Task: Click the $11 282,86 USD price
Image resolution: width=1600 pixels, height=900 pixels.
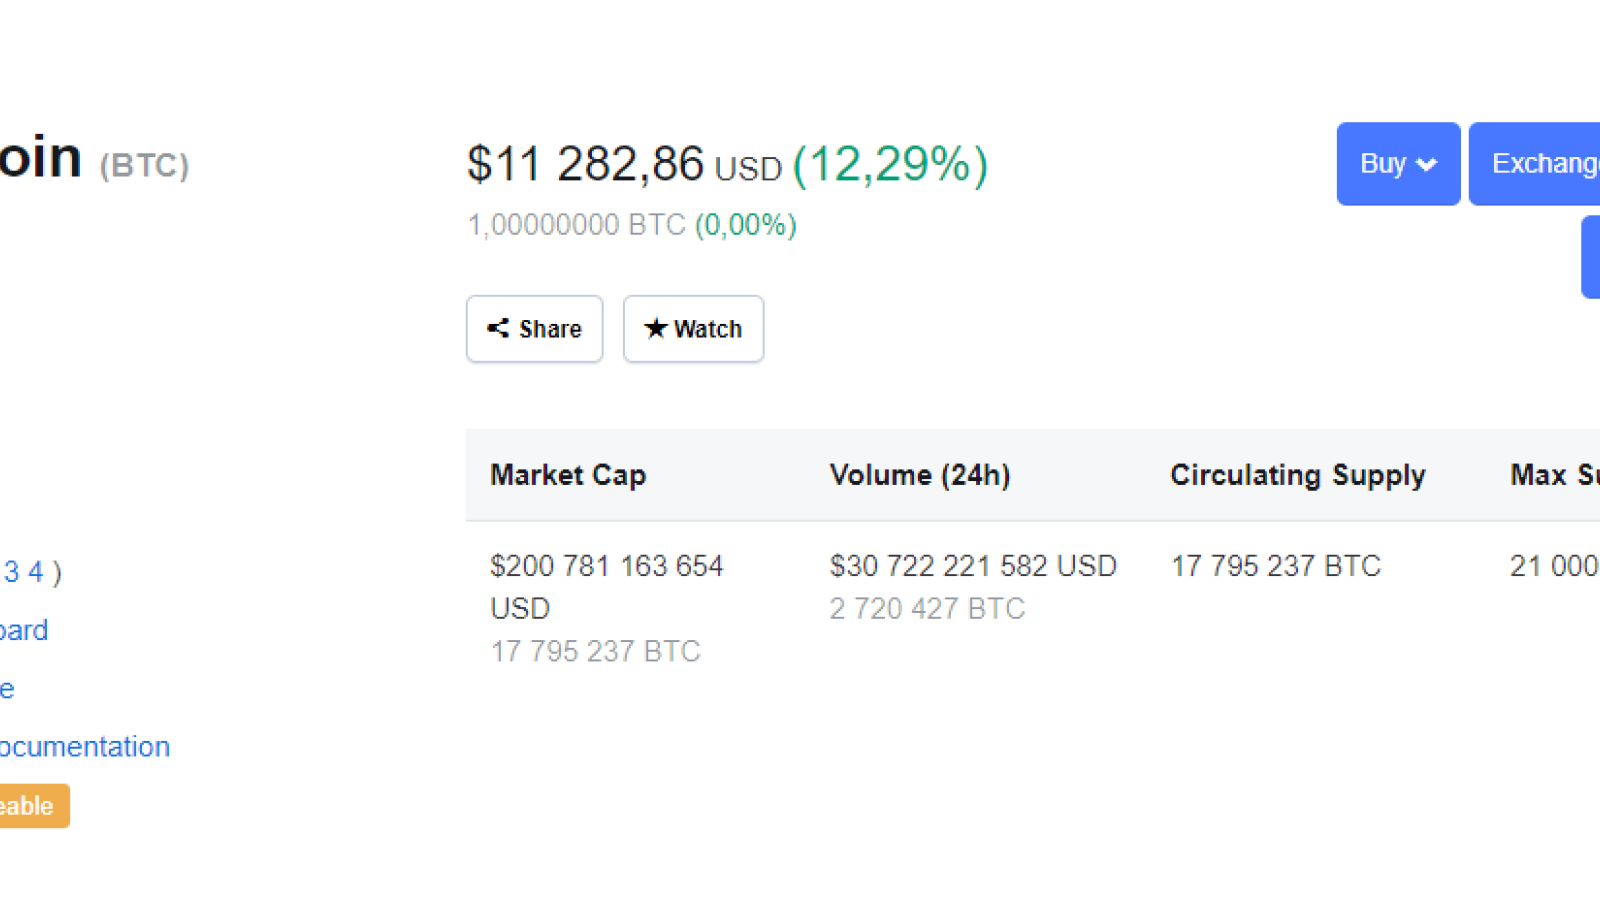Action: coord(624,164)
